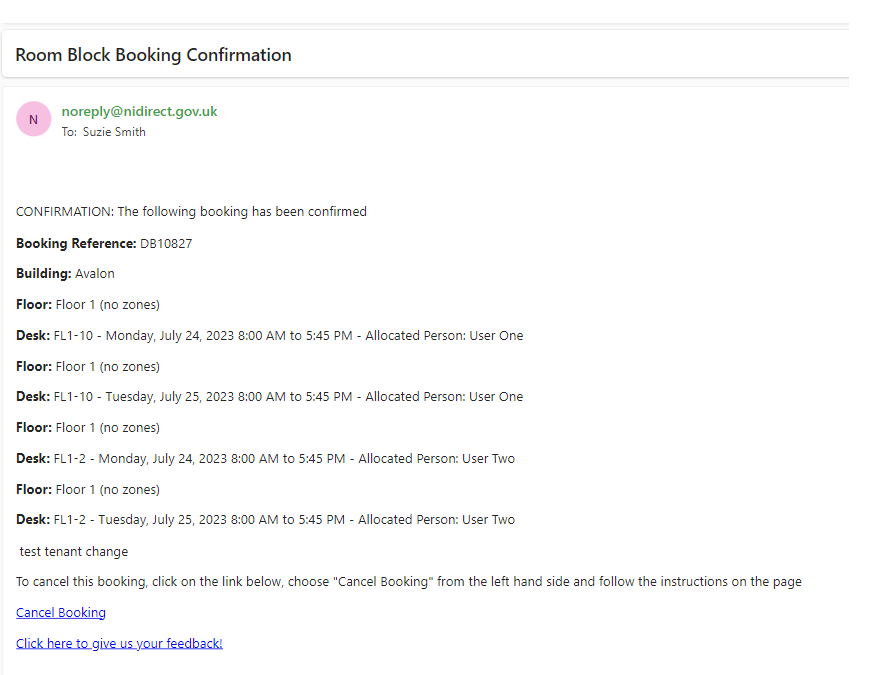Click the bold "Booking Reference:" label
Viewport: 891px width, 675px height.
click(76, 243)
